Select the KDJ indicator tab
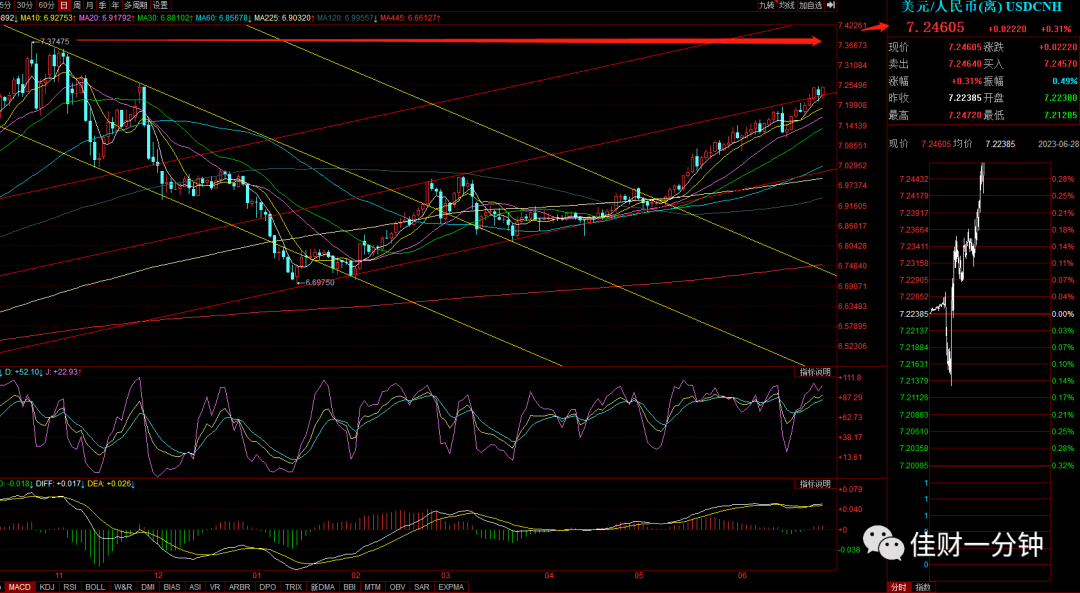The height and width of the screenshot is (593, 1080). (47, 587)
